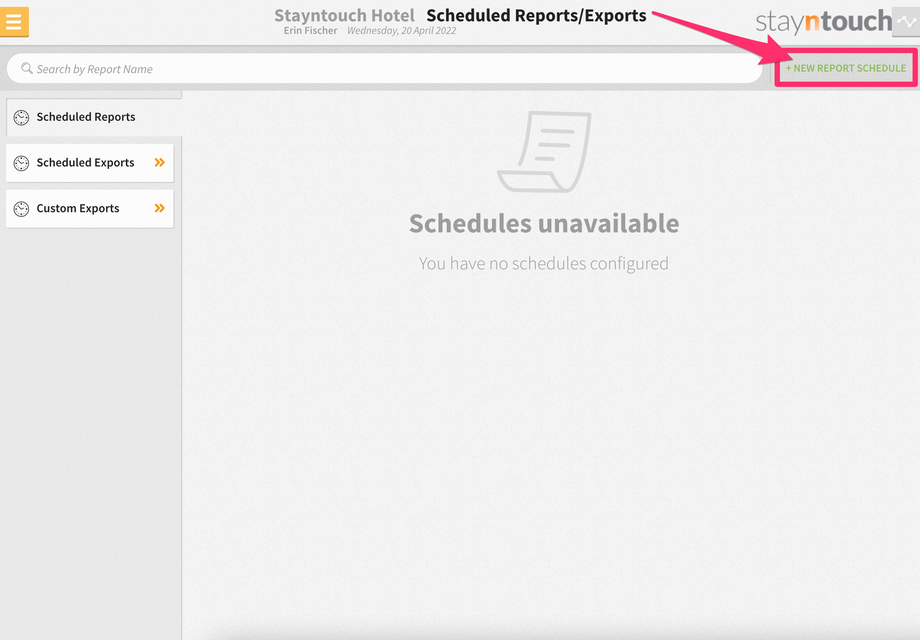Click the date Wednesday, 20 April 2022
The image size is (920, 640).
click(401, 31)
